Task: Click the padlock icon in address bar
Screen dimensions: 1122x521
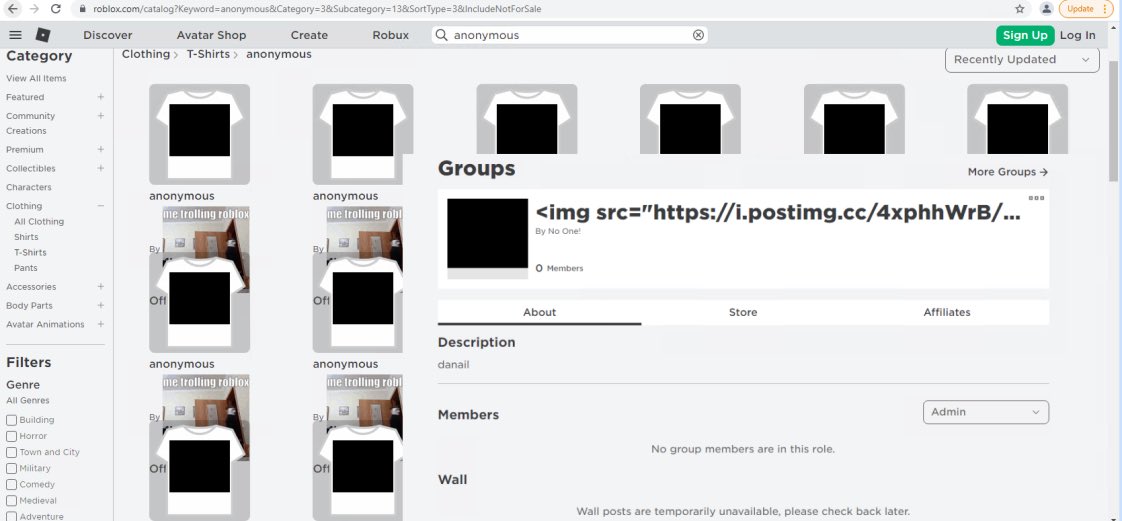Action: coord(82,9)
